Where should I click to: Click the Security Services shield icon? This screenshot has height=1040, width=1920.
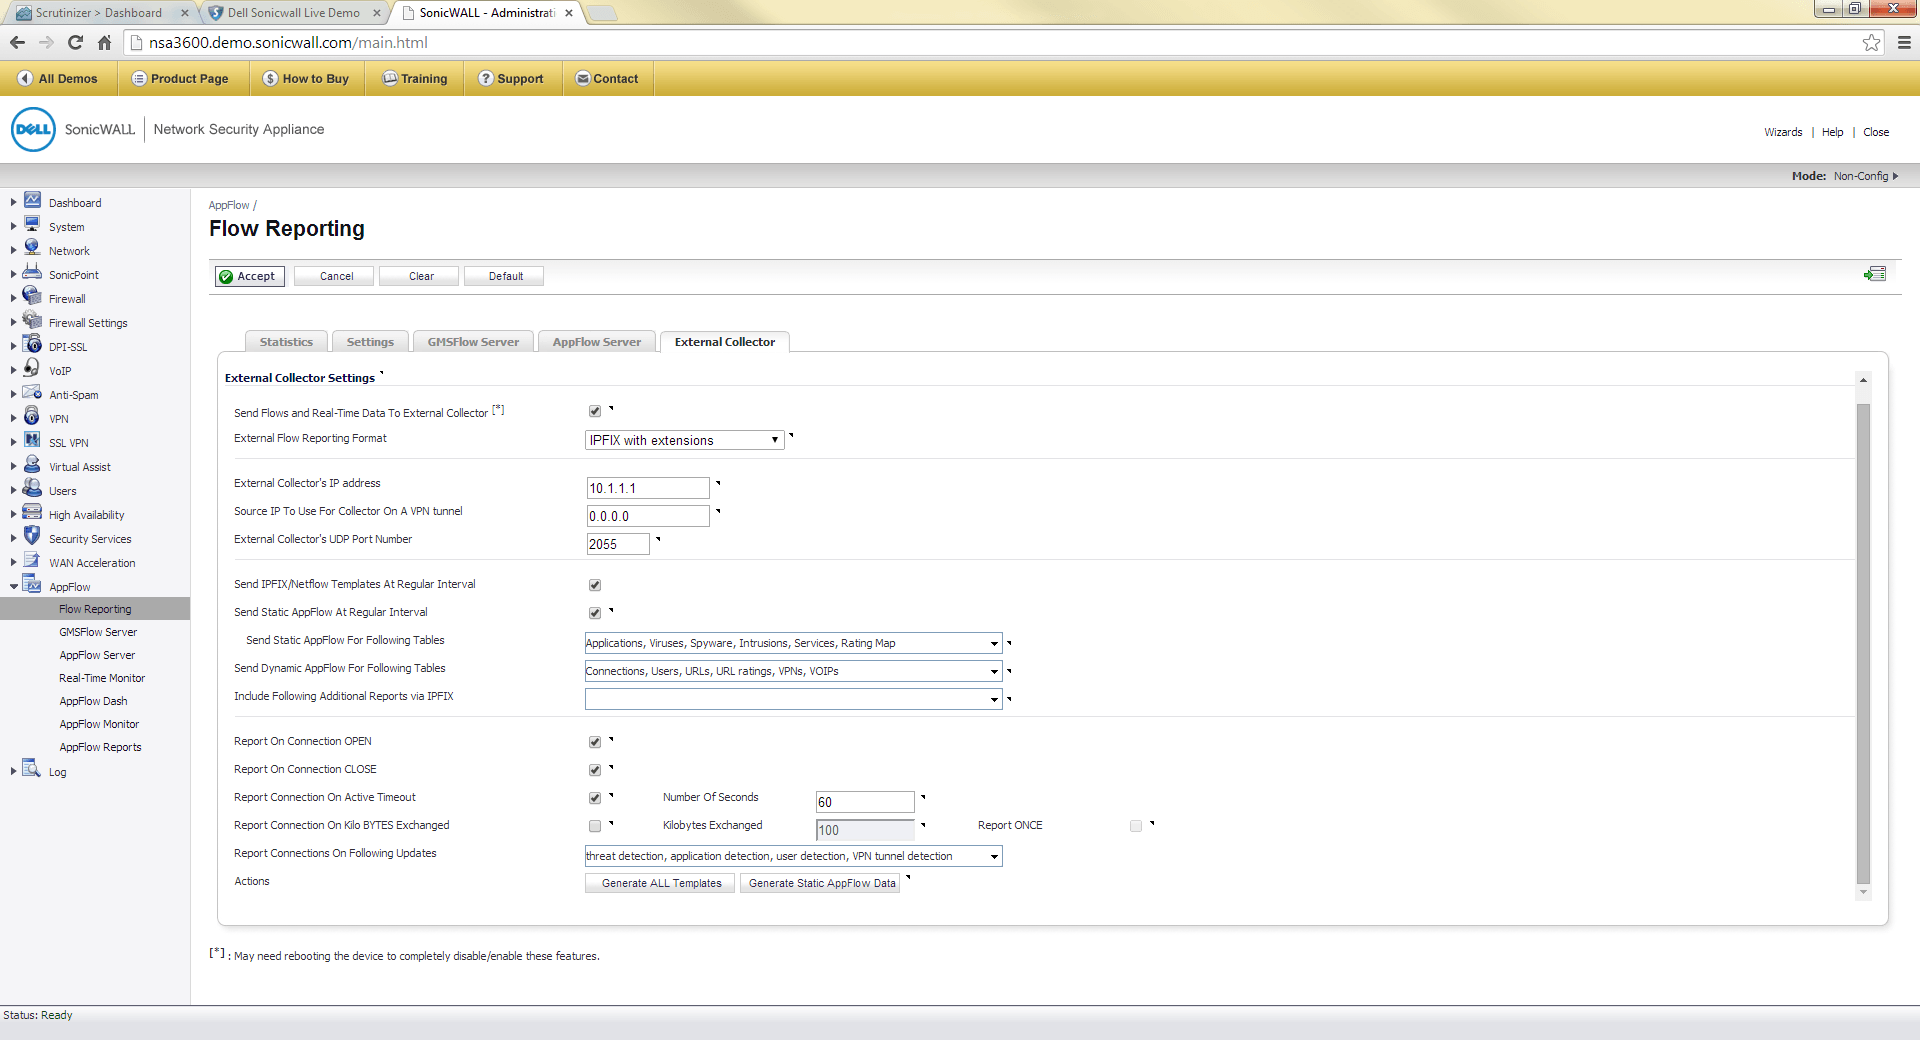click(32, 537)
